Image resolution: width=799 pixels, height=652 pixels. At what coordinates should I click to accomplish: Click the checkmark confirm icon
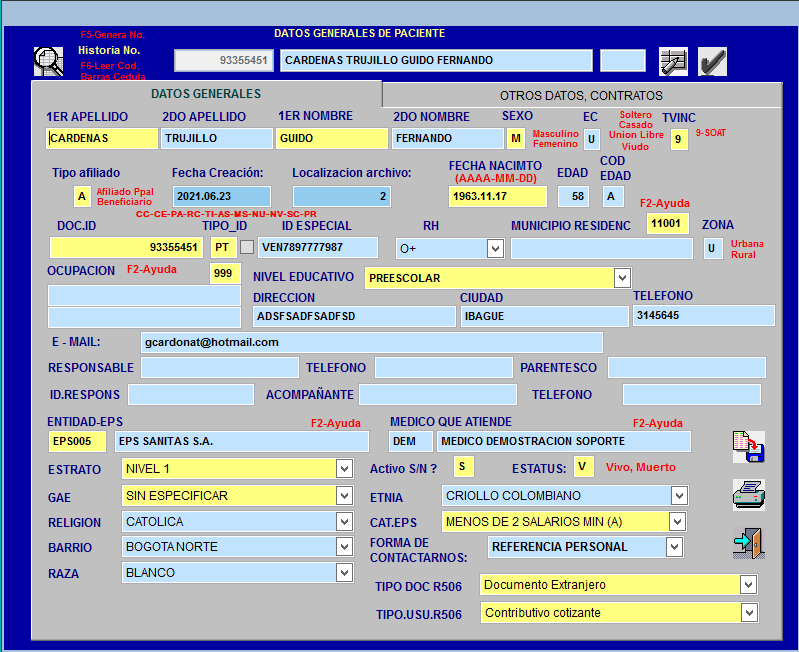click(x=712, y=62)
